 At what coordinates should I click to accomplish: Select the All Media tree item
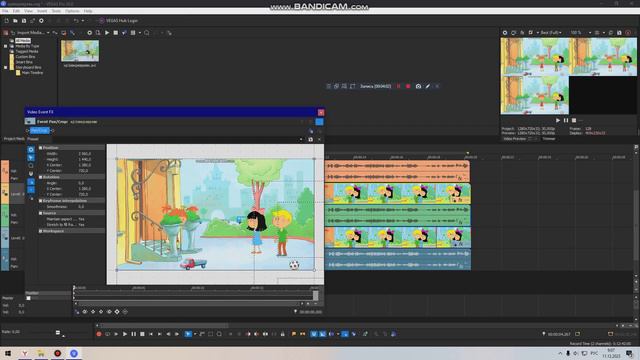click(23, 41)
